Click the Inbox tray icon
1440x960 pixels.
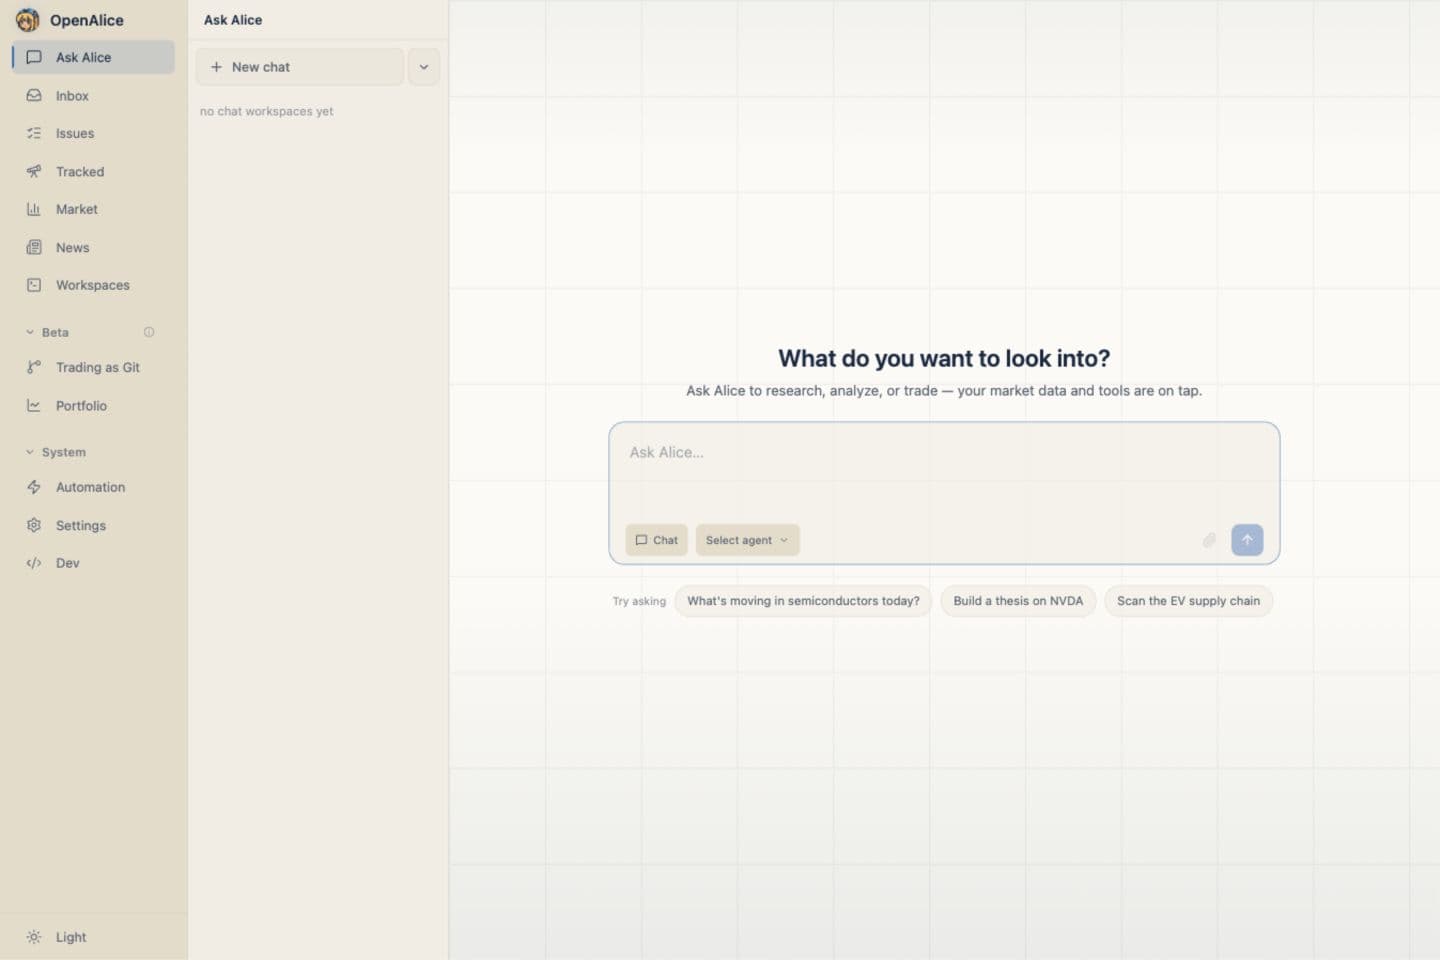pyautogui.click(x=34, y=96)
